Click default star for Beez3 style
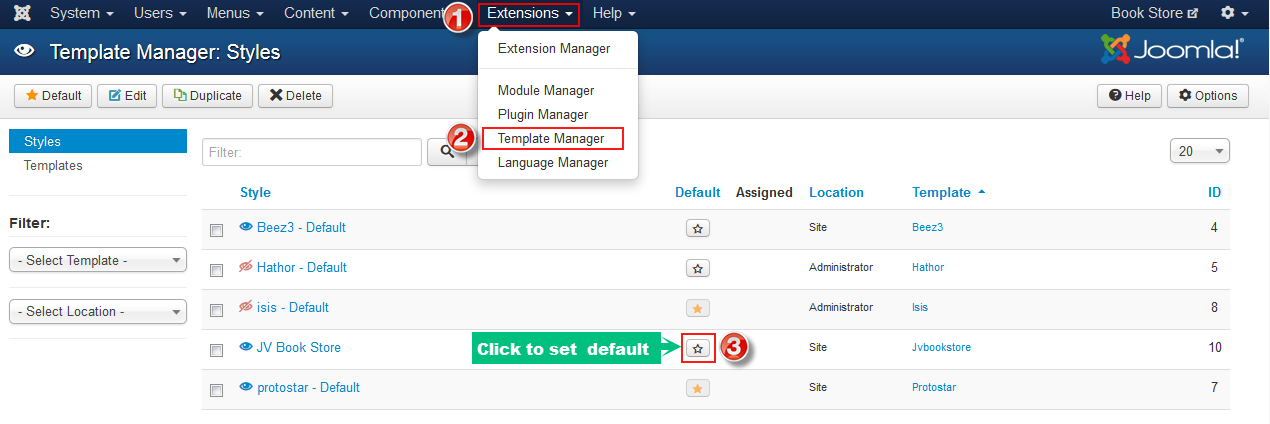1270x424 pixels. (699, 228)
